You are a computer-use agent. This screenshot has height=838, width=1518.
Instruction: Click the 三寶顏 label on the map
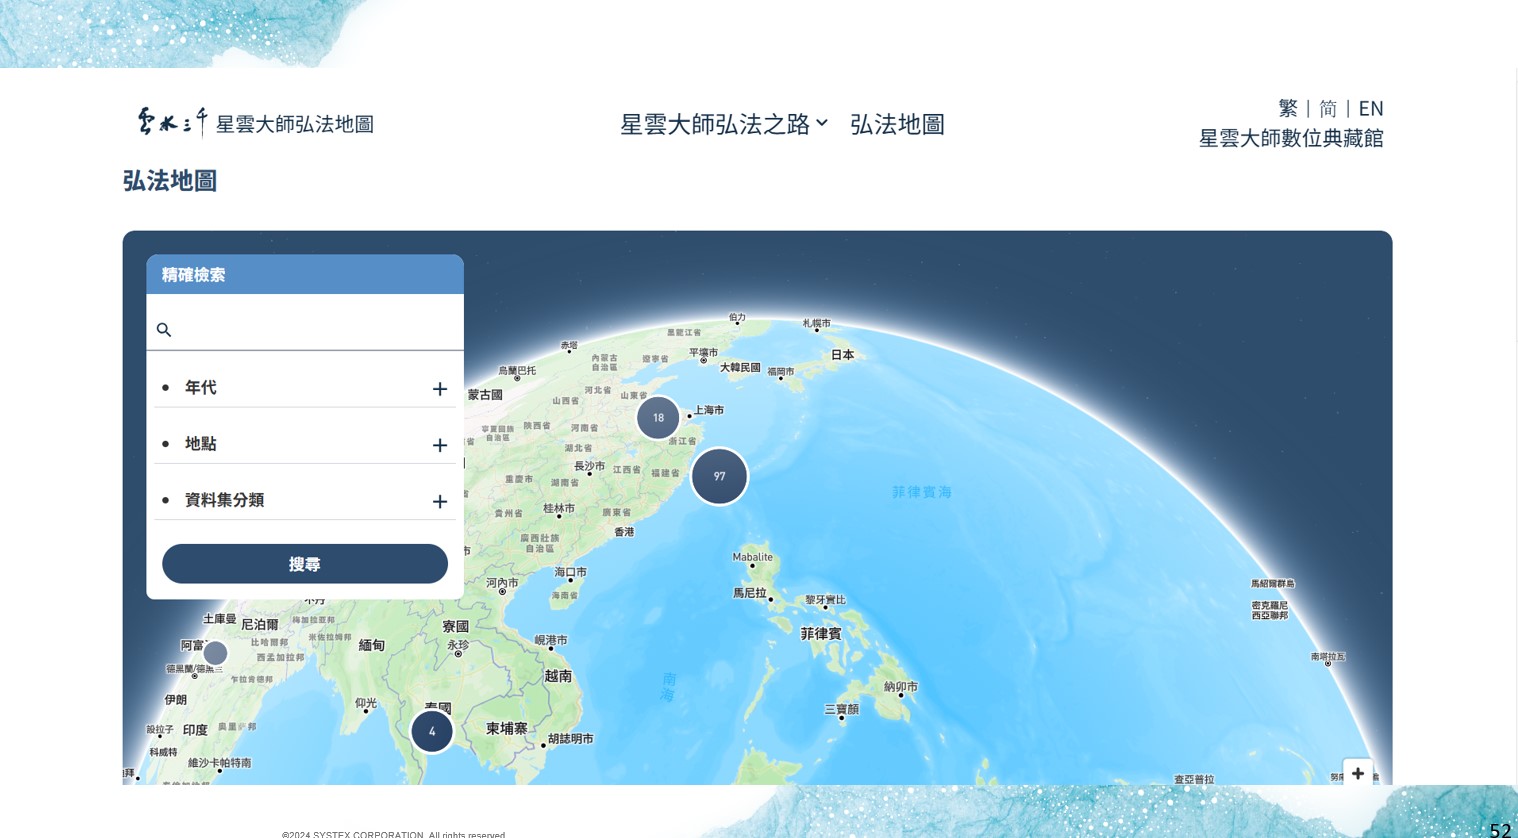tap(842, 709)
